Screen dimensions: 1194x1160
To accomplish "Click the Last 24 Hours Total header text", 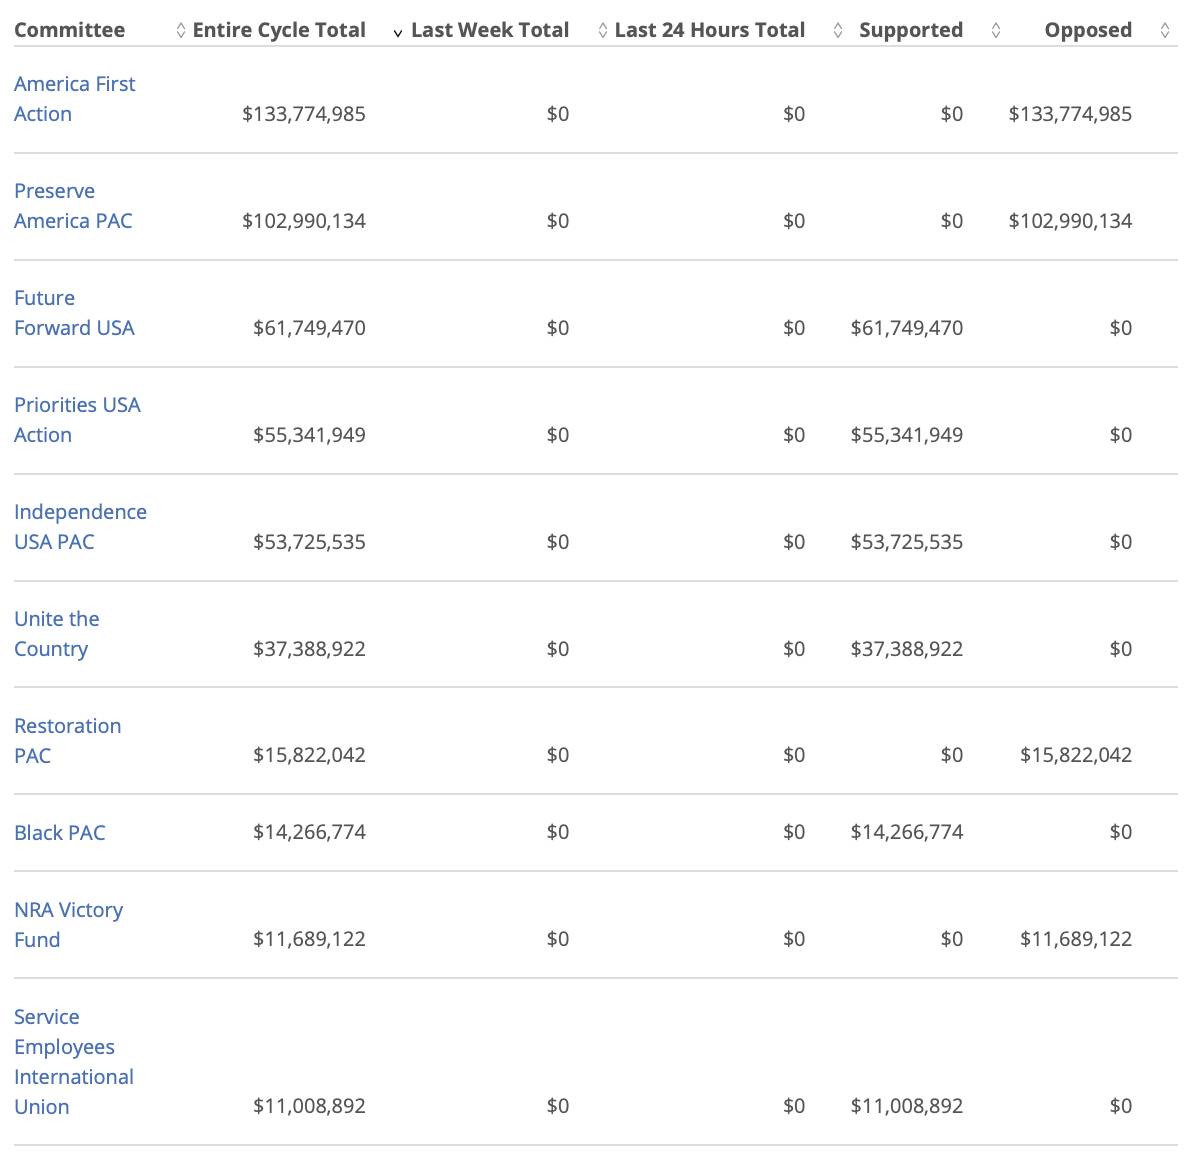I will point(710,30).
